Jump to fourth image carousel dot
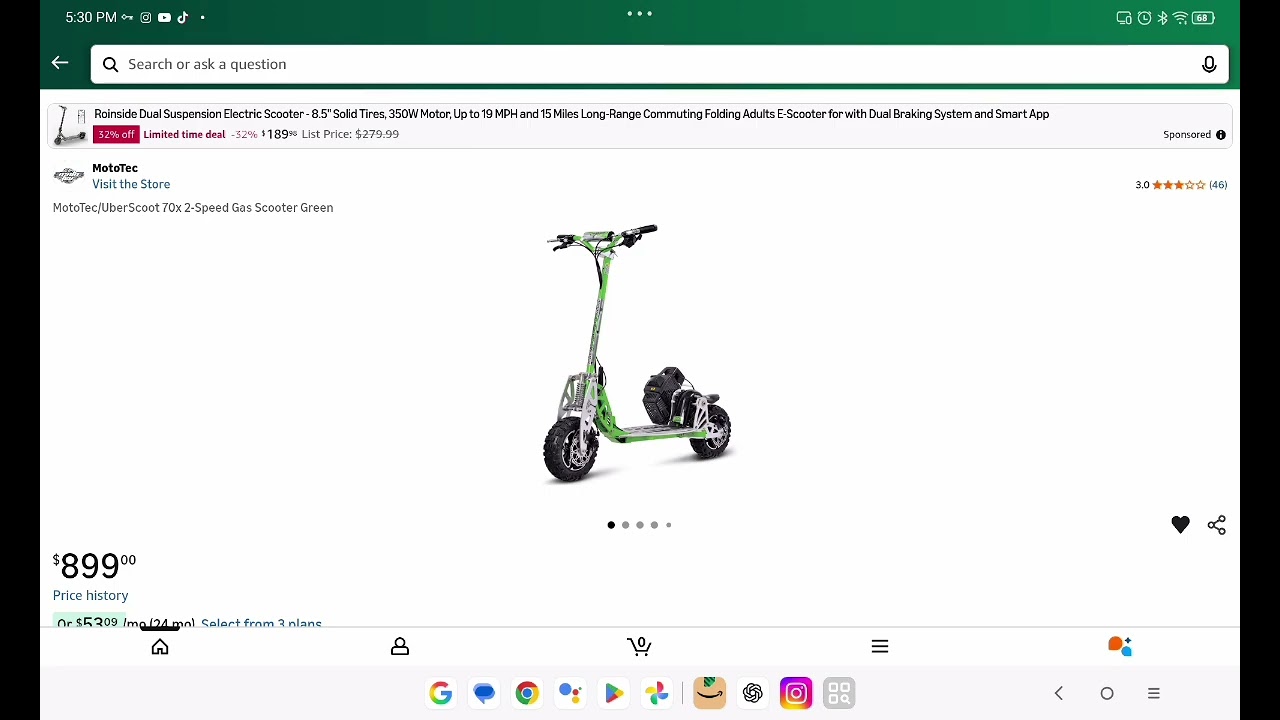The image size is (1280, 720). tap(654, 525)
